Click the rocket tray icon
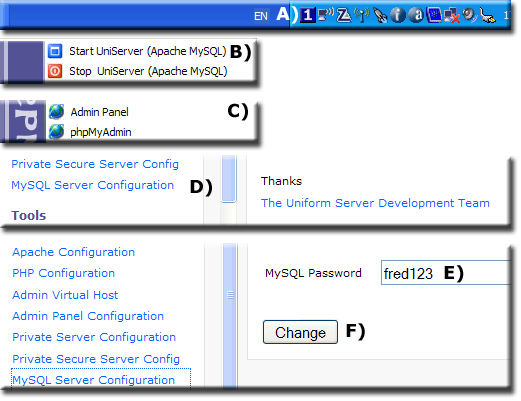 point(380,15)
